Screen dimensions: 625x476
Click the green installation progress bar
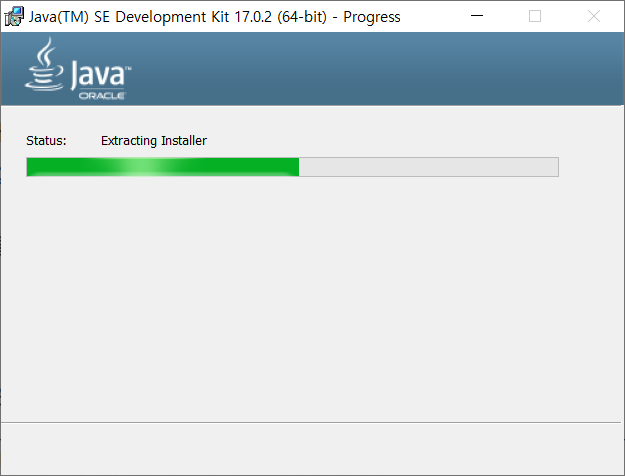tap(293, 167)
